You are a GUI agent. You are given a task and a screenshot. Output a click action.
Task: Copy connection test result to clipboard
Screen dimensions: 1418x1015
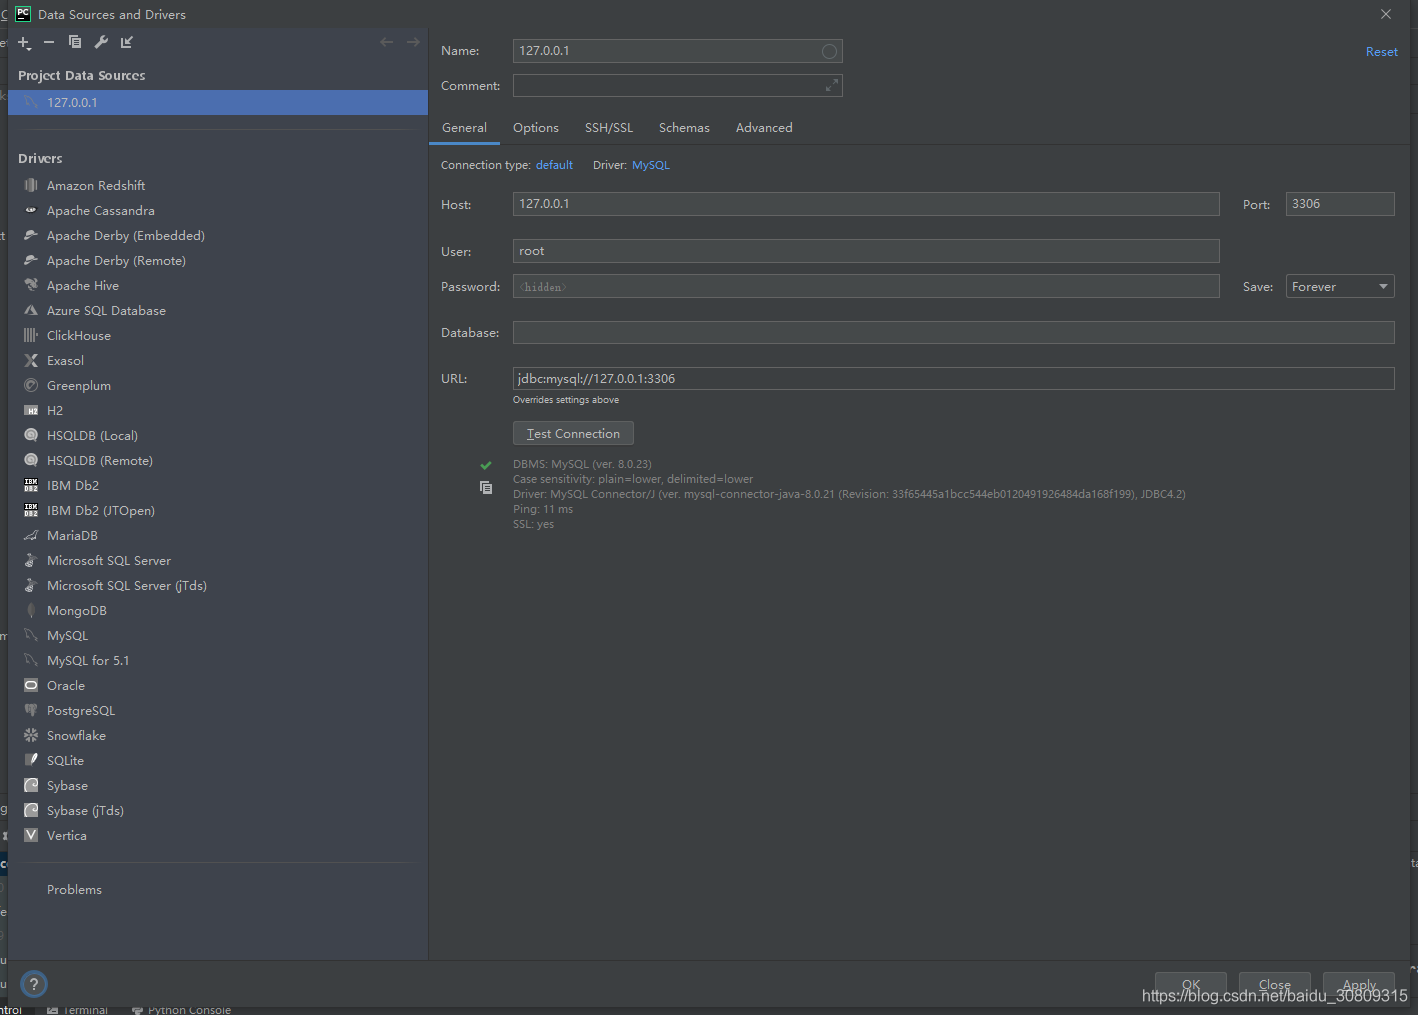pos(486,488)
